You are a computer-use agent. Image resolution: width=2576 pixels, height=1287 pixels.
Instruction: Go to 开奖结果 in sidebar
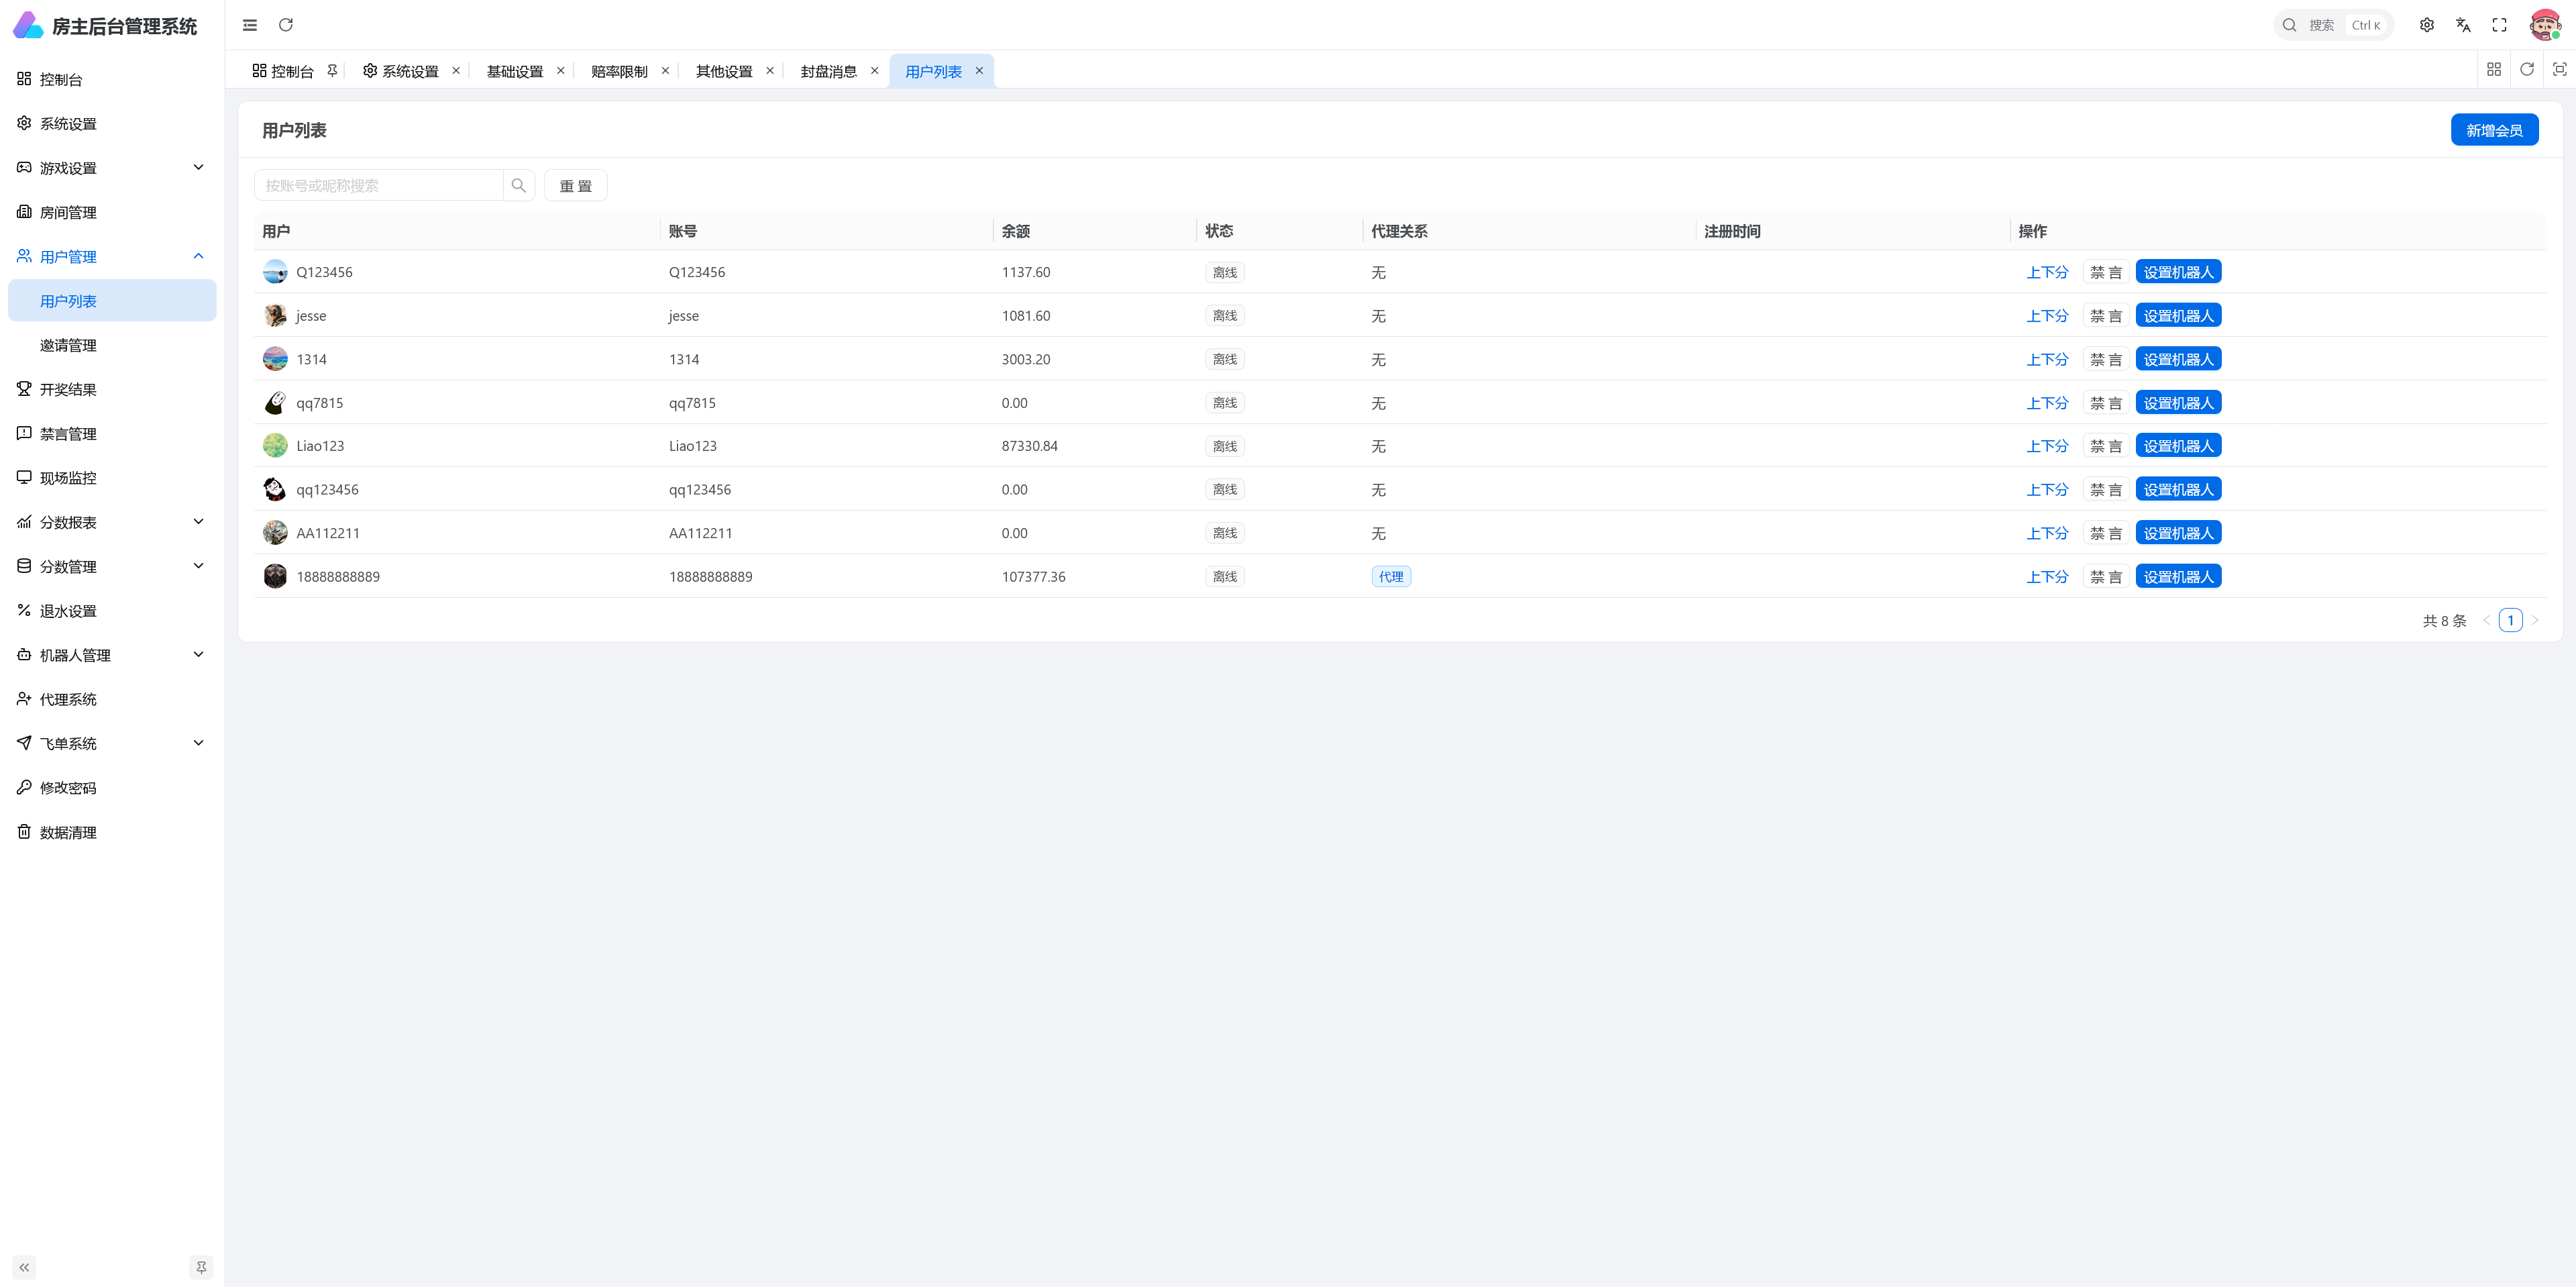(x=112, y=389)
